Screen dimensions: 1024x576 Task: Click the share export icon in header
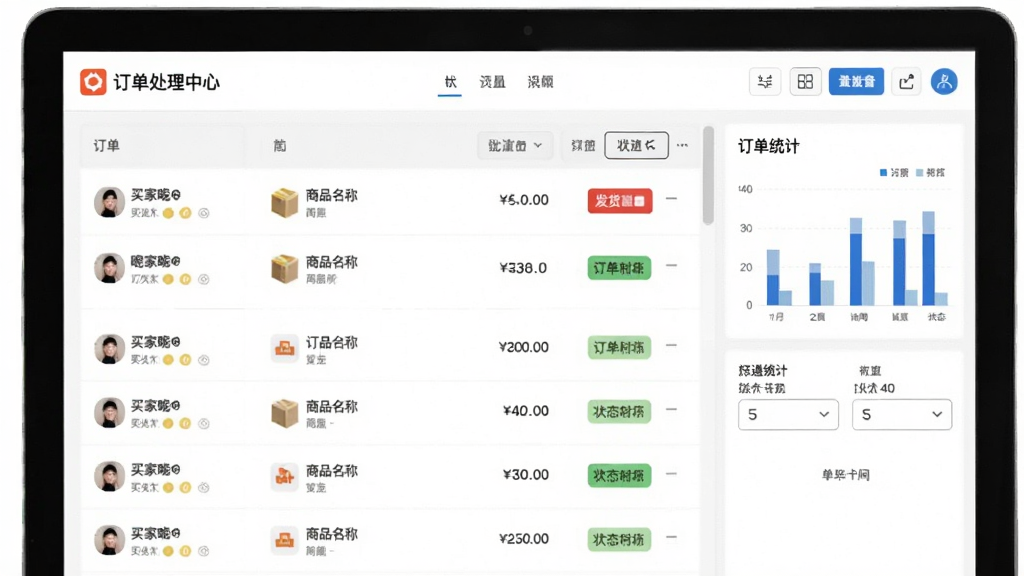(906, 82)
